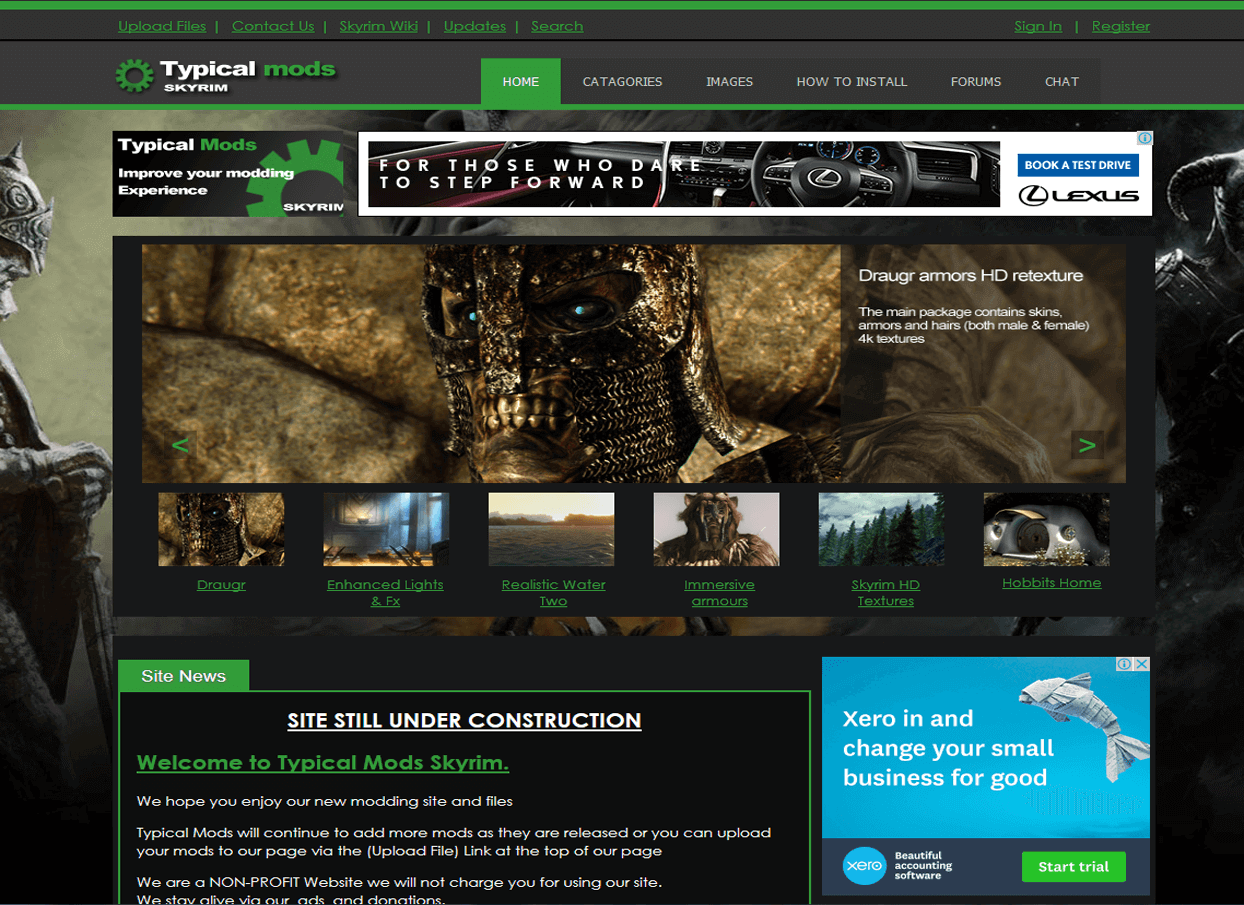Click the Draugr helmet slideshow image
Screen dimensions: 1244x905
(x=491, y=364)
